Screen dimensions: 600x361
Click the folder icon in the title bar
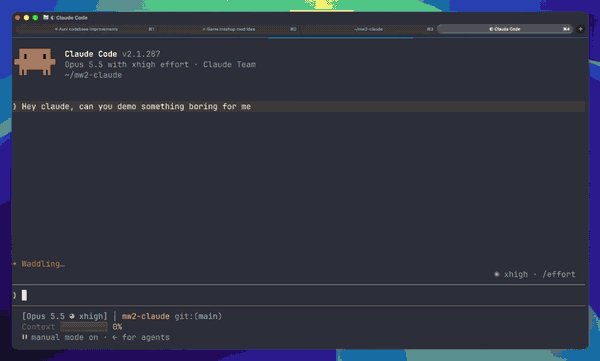coord(46,18)
